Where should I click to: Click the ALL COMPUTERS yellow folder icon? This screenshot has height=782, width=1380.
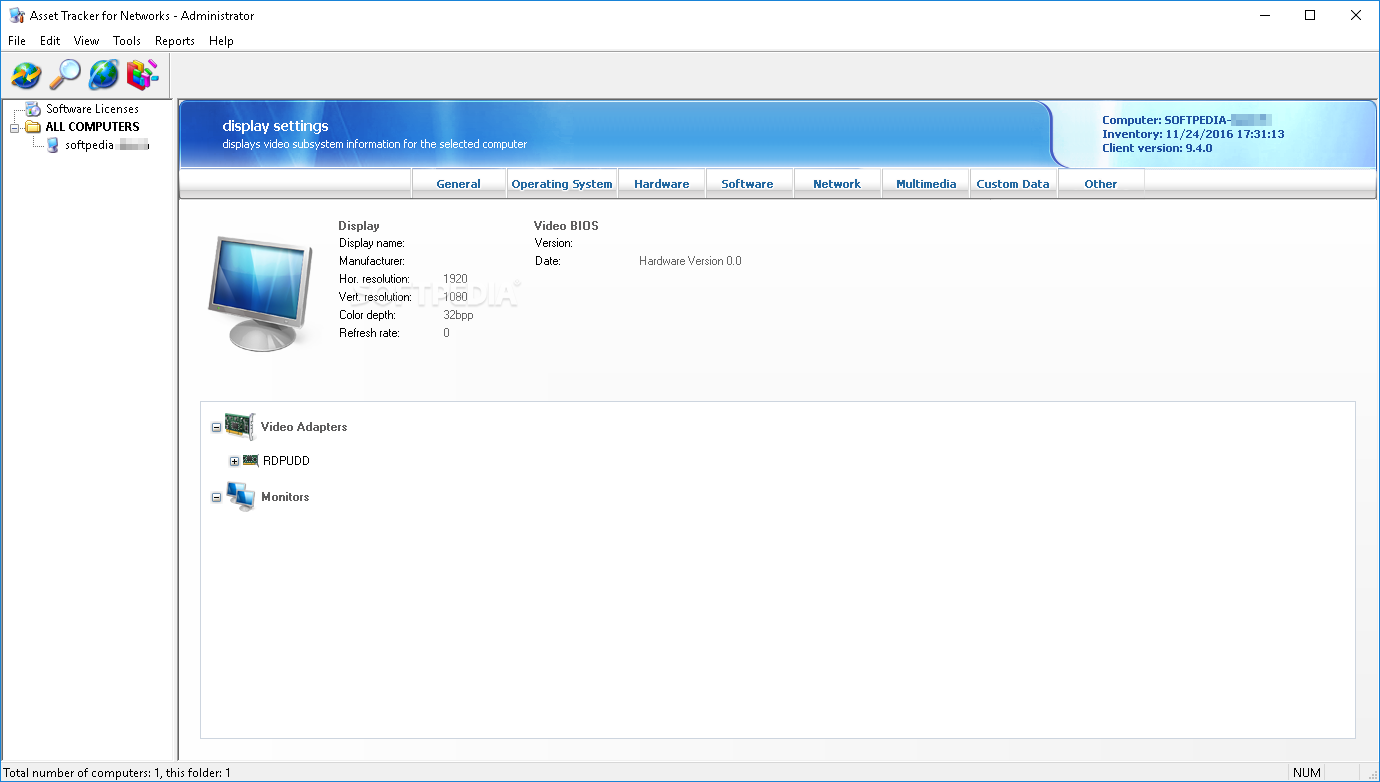pyautogui.click(x=34, y=127)
